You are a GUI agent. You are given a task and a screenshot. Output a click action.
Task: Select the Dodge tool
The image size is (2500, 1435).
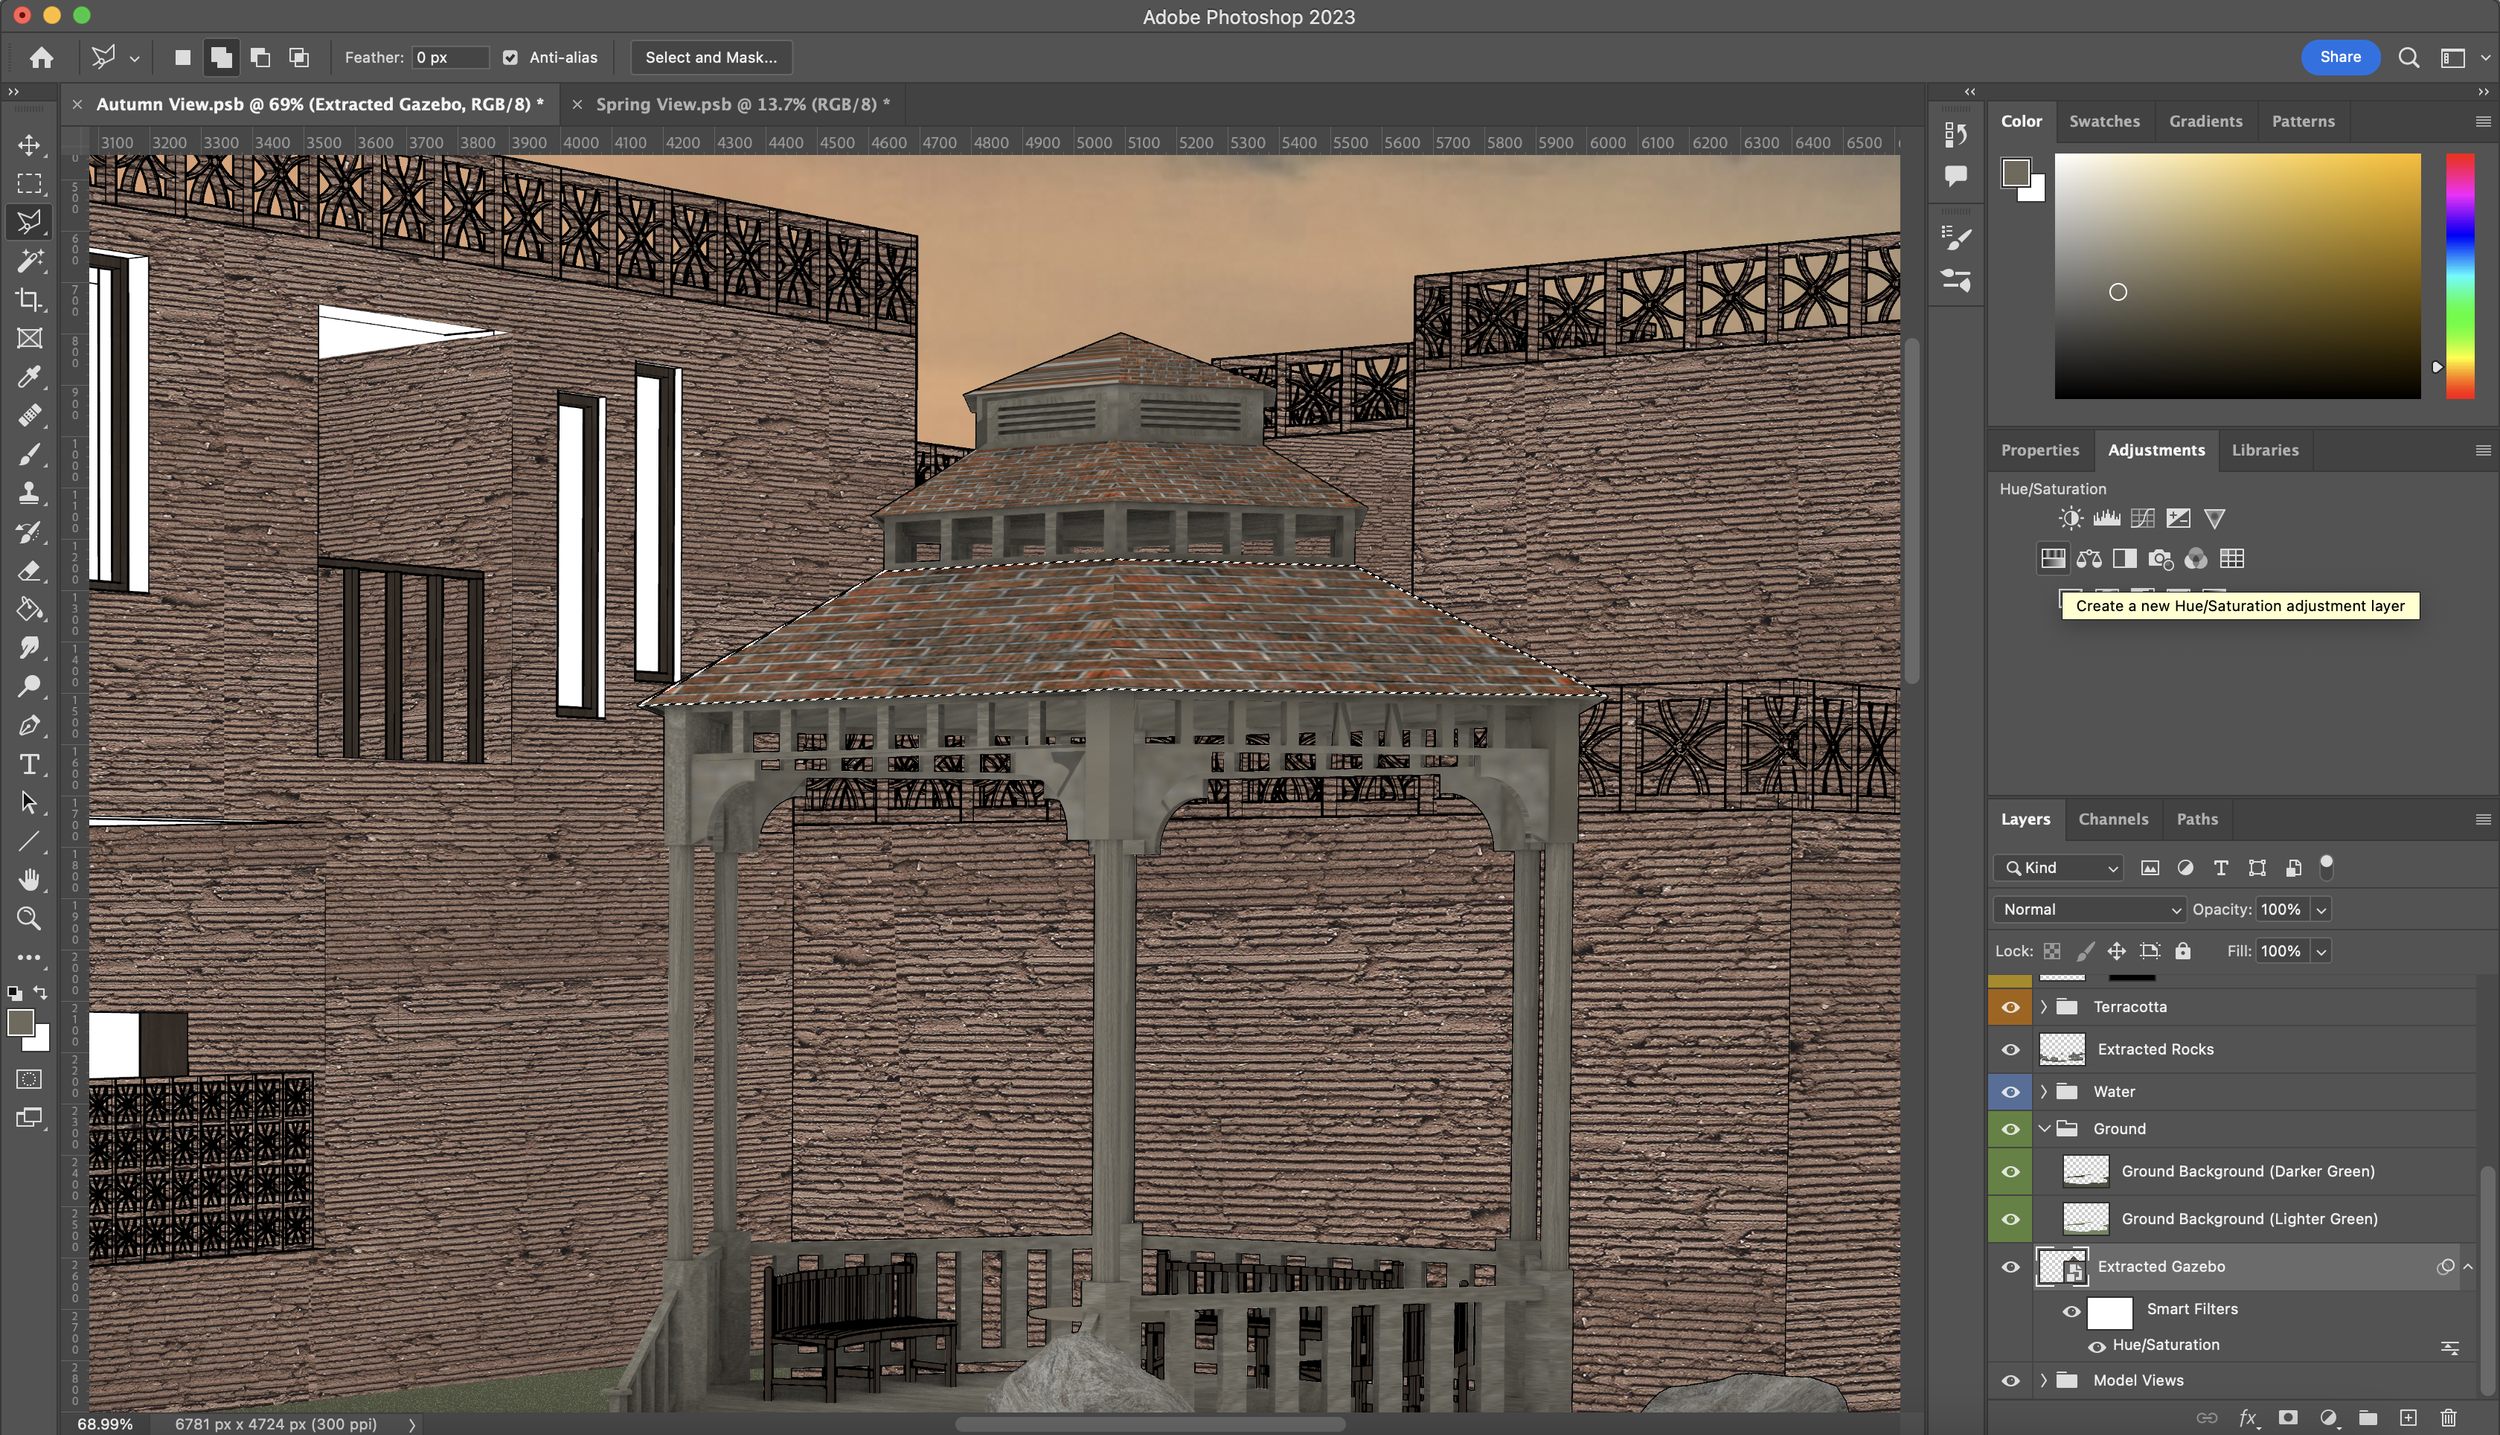pos(29,687)
